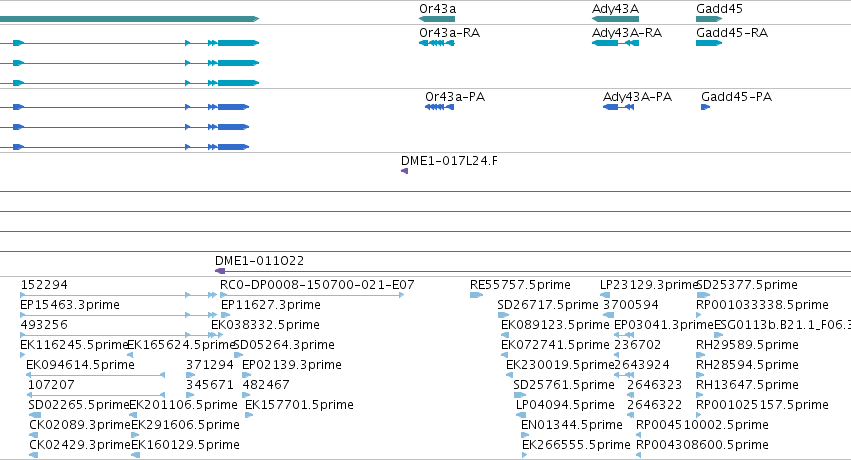The width and height of the screenshot is (851, 460).
Task: Select EST feature 236702
Action: 638,344
